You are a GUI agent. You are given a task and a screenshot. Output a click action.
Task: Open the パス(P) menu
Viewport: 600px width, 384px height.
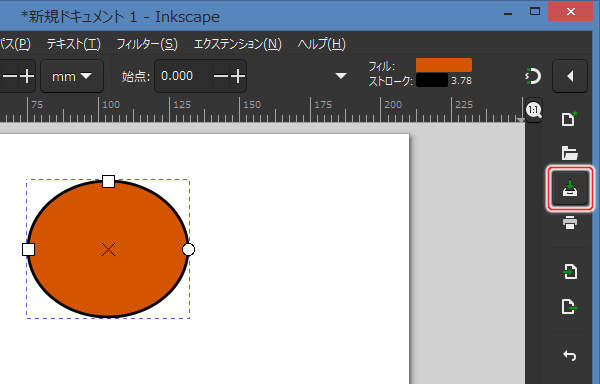pyautogui.click(x=15, y=44)
